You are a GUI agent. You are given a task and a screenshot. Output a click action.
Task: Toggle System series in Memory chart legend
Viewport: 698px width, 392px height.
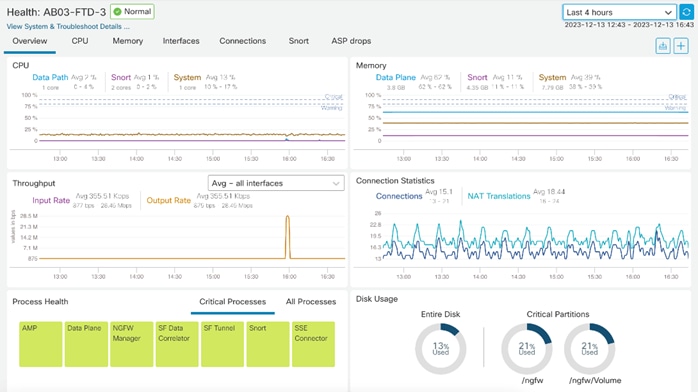pyautogui.click(x=552, y=77)
